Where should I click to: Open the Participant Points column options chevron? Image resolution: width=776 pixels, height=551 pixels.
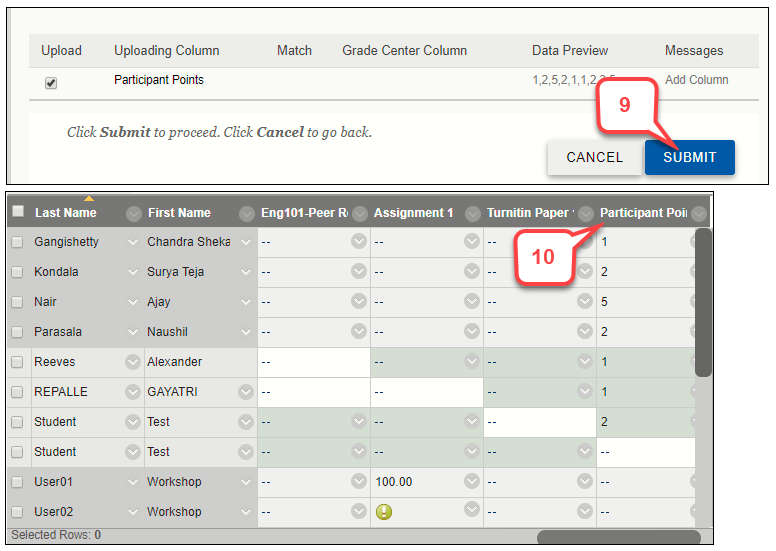click(698, 213)
